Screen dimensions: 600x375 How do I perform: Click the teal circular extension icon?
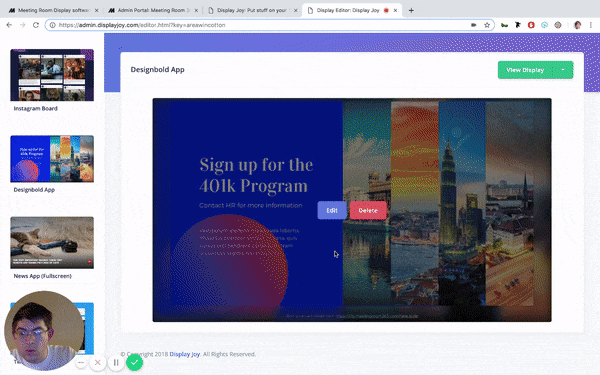point(545,25)
